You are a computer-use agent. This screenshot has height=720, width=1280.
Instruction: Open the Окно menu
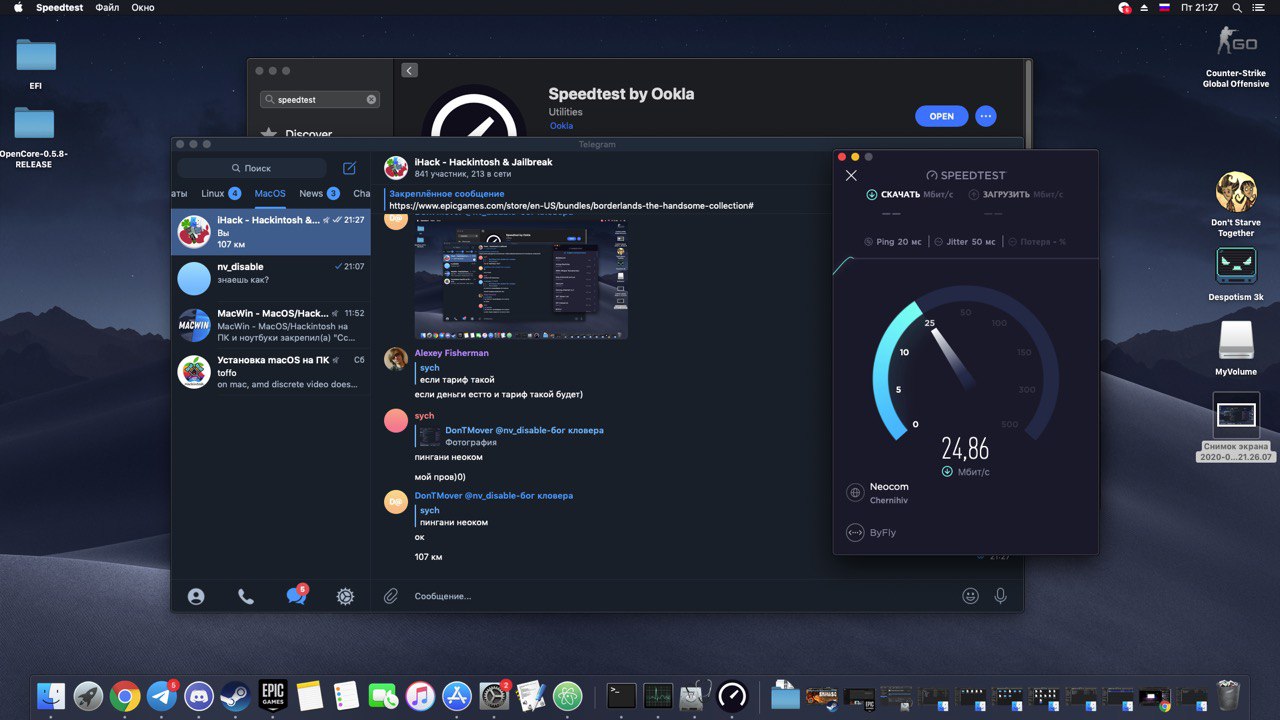143,8
